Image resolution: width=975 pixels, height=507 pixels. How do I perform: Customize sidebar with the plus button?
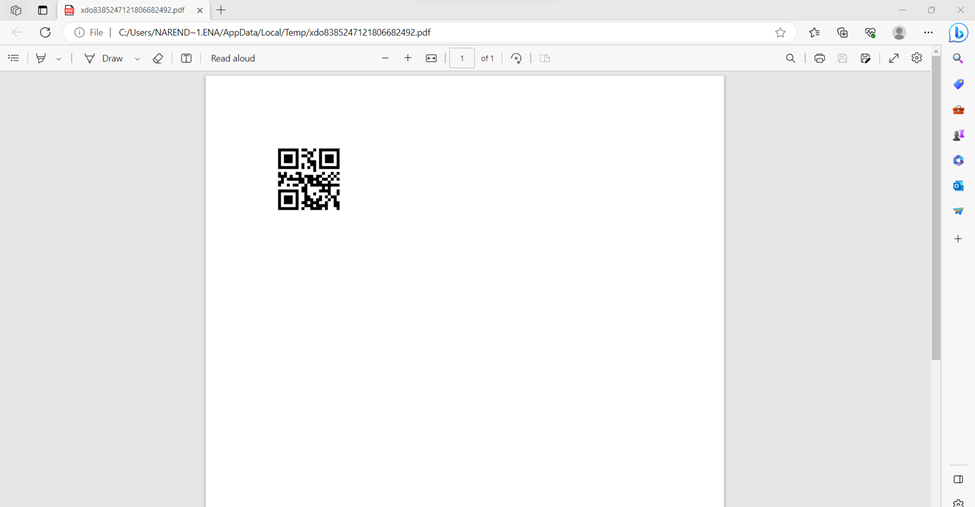point(958,239)
